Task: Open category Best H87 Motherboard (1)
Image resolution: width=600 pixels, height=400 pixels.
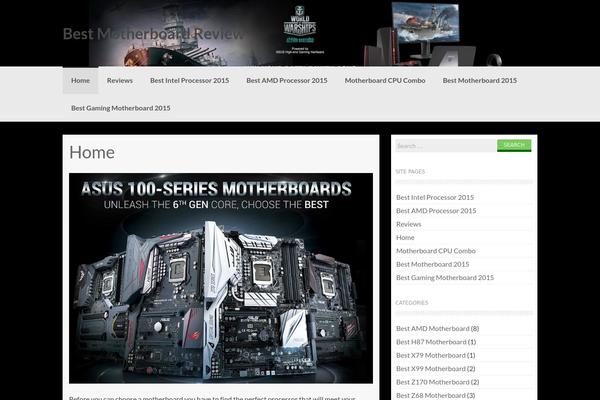Action: coord(436,342)
